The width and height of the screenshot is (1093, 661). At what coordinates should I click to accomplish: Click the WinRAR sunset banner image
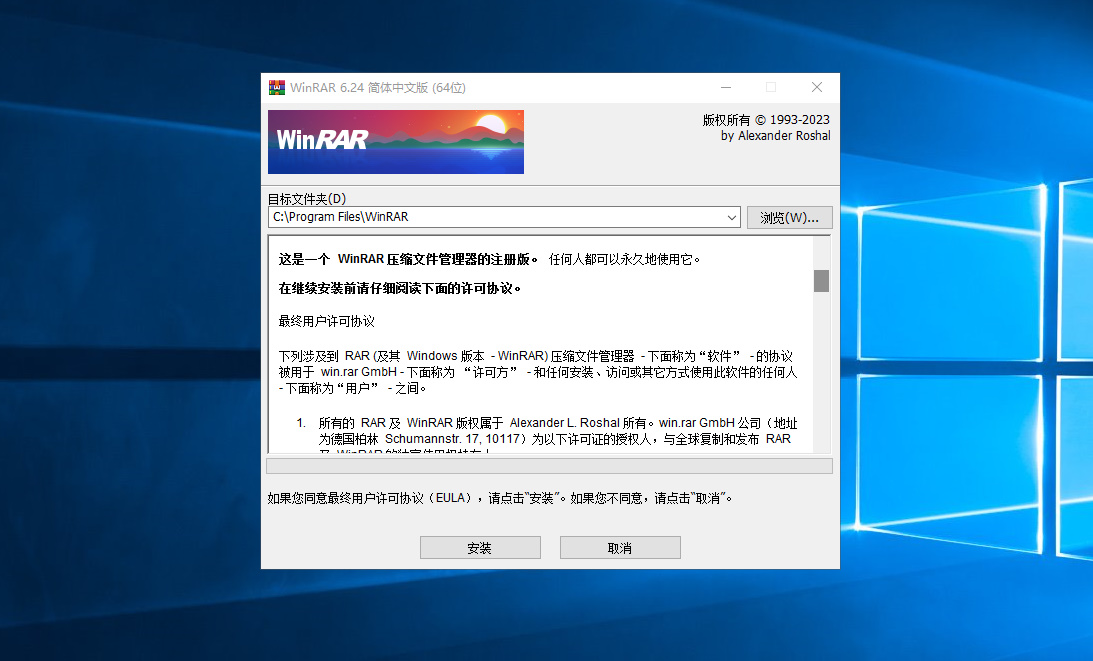coord(396,142)
